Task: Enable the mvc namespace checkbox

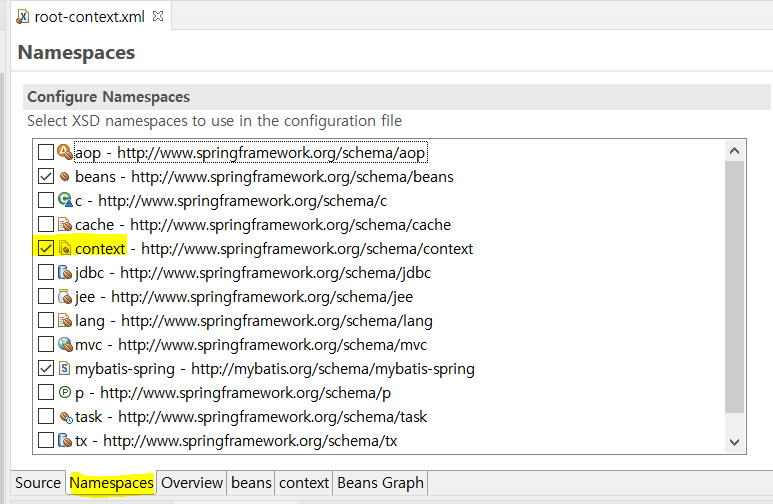Action: [x=46, y=344]
